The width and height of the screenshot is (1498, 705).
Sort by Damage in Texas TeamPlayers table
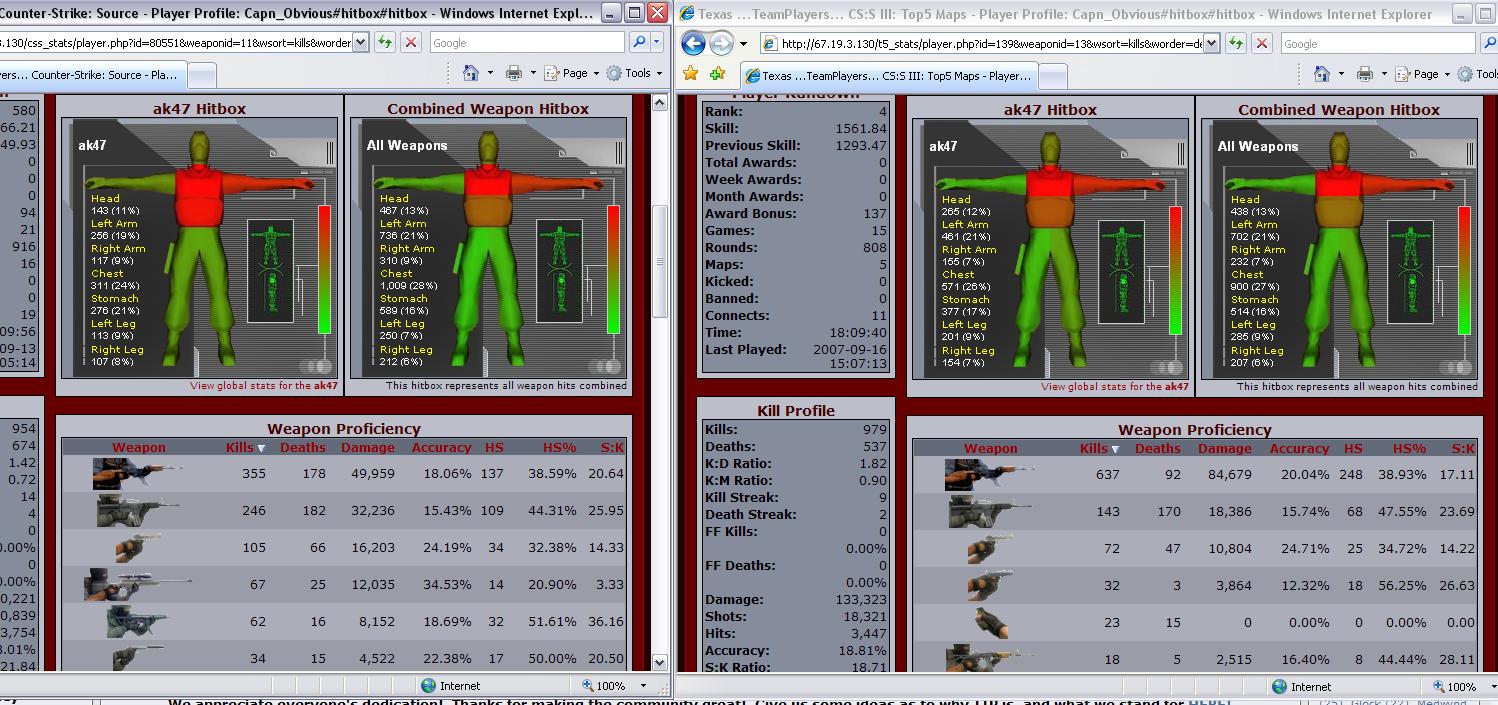pyautogui.click(x=1225, y=448)
